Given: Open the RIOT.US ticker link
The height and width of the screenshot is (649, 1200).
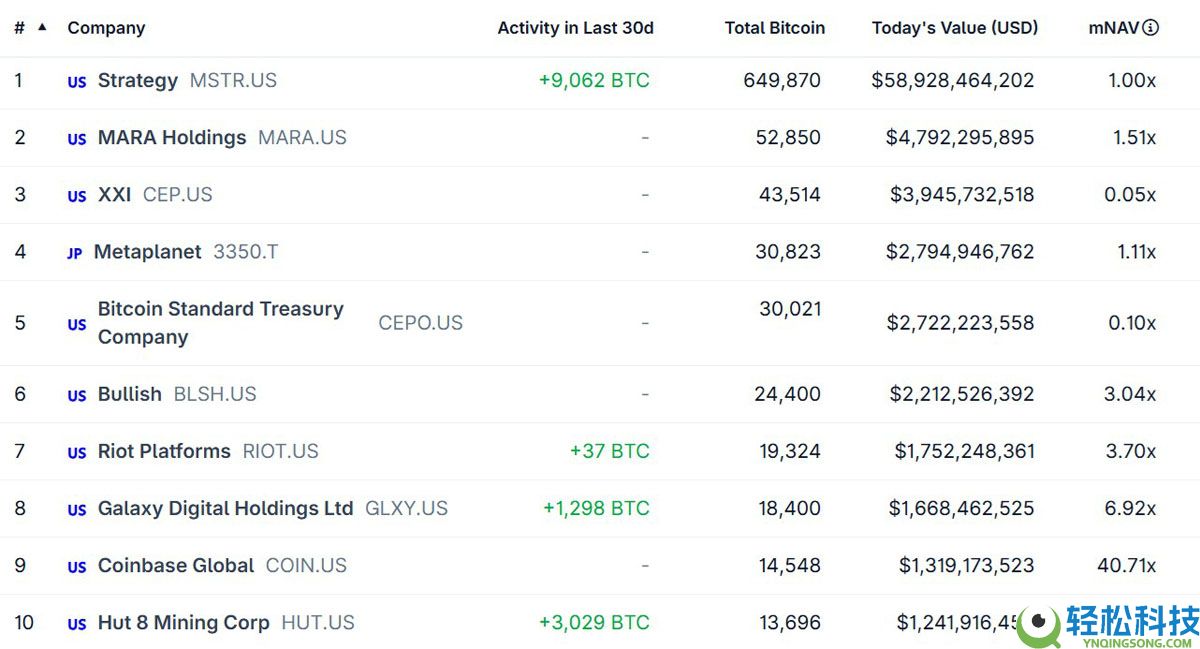Looking at the screenshot, I should pyautogui.click(x=280, y=452).
